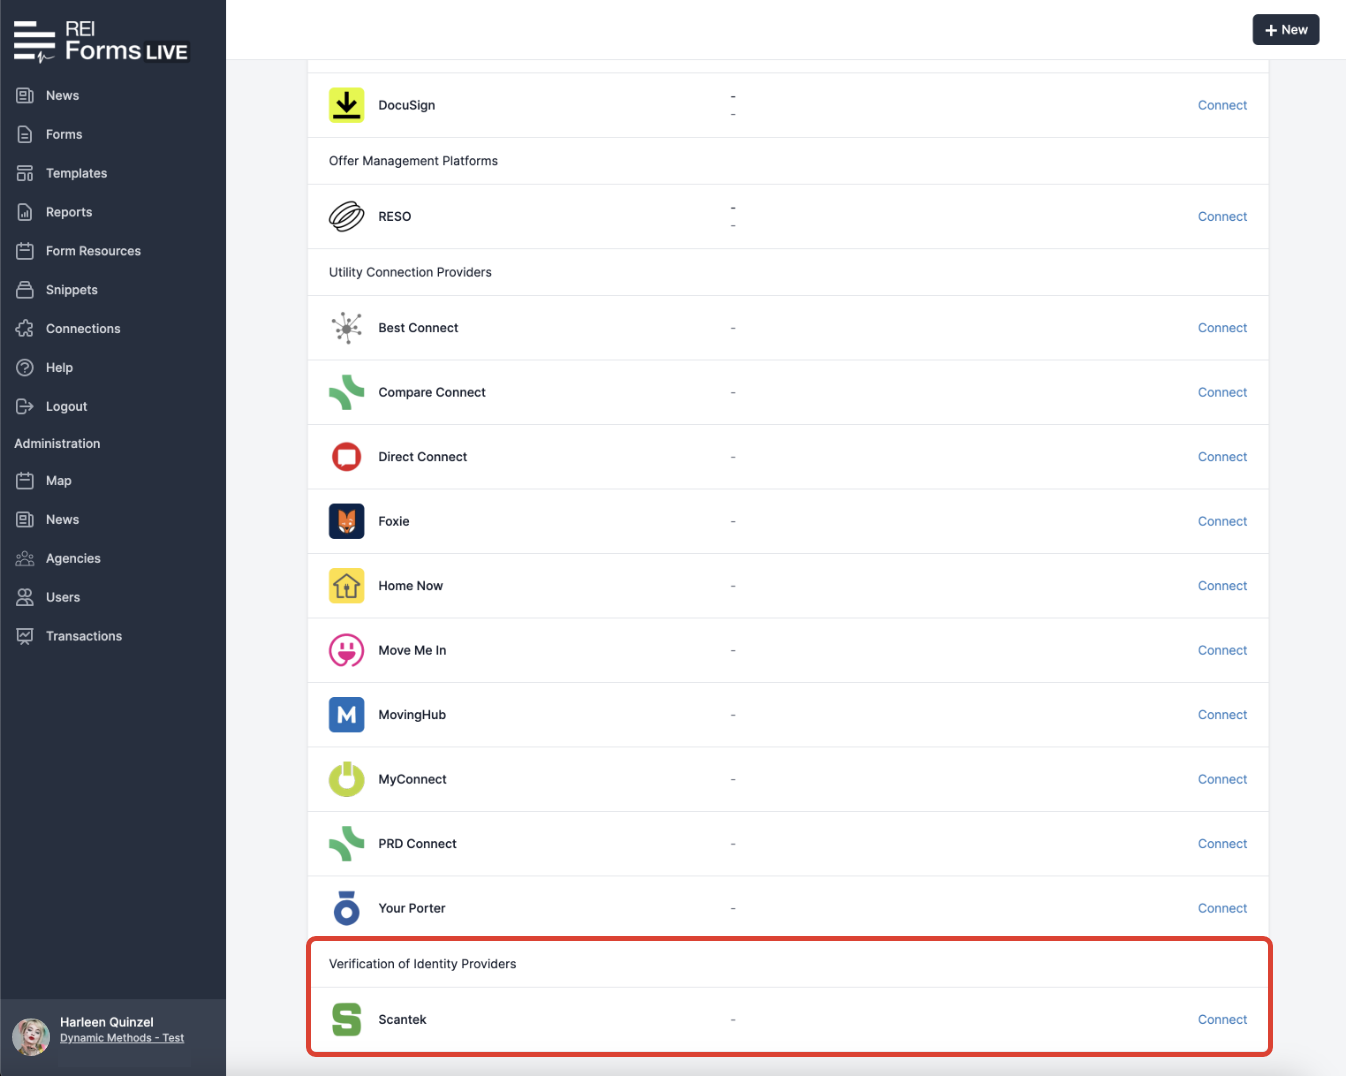The height and width of the screenshot is (1077, 1346).
Task: Click the Best Connect network logo
Action: tap(347, 328)
